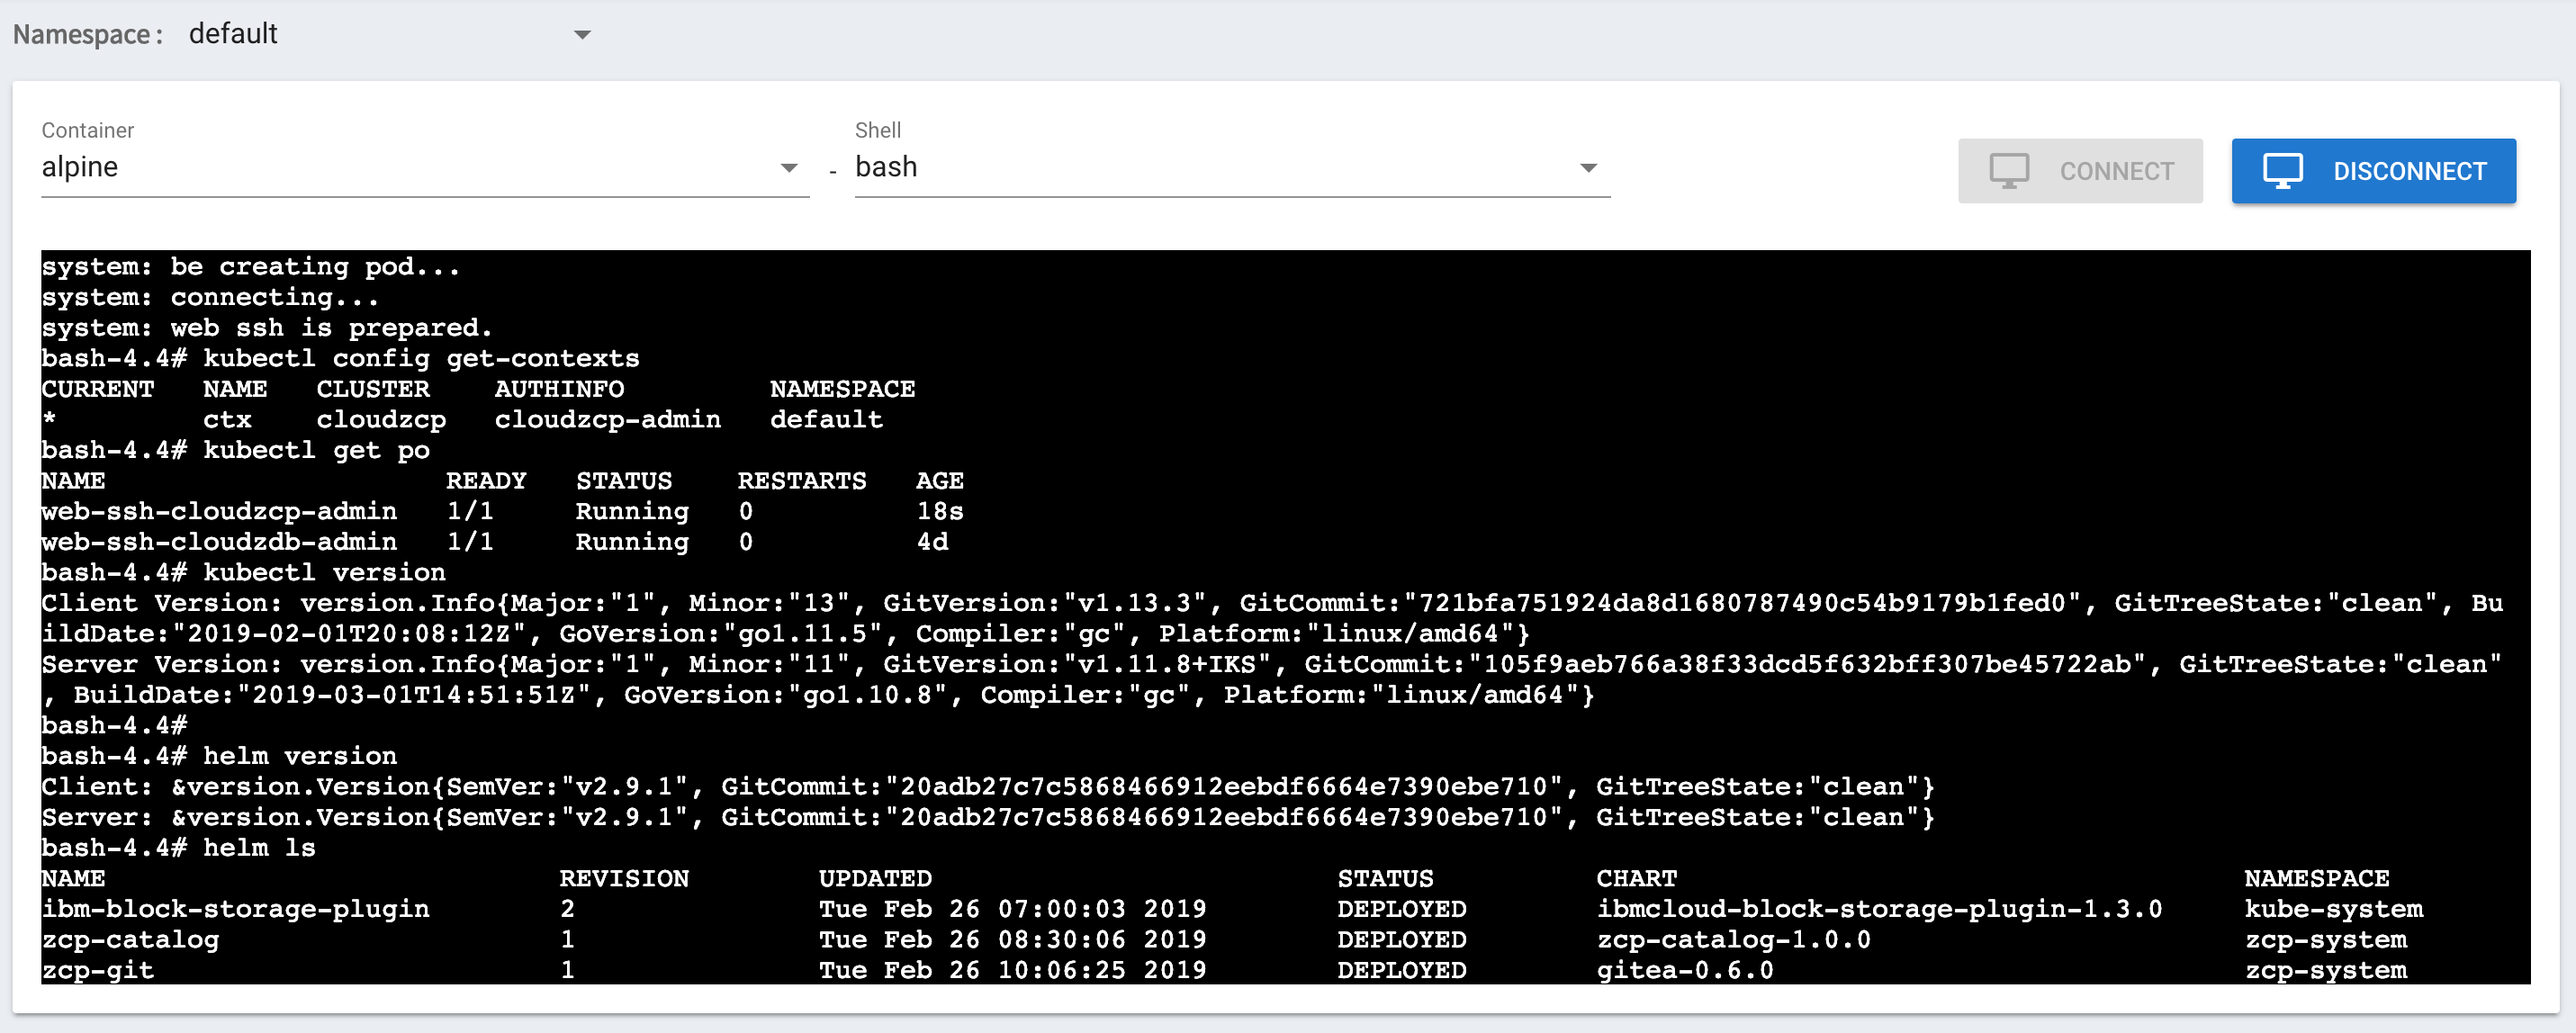Click ibm-block-storage-plugin release name
The width and height of the screenshot is (2576, 1033).
(235, 909)
